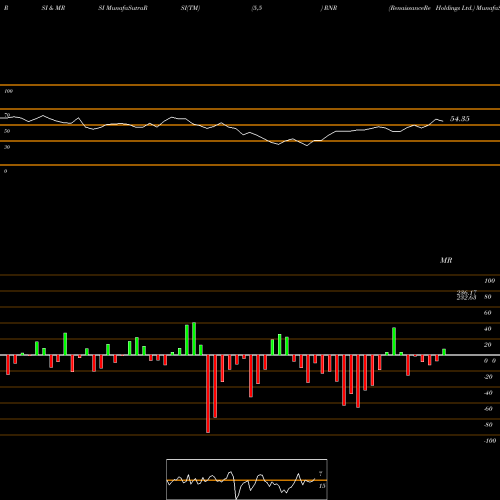Click the end point of RSI line
The width and height of the screenshot is (500, 500).
pyautogui.click(x=443, y=121)
